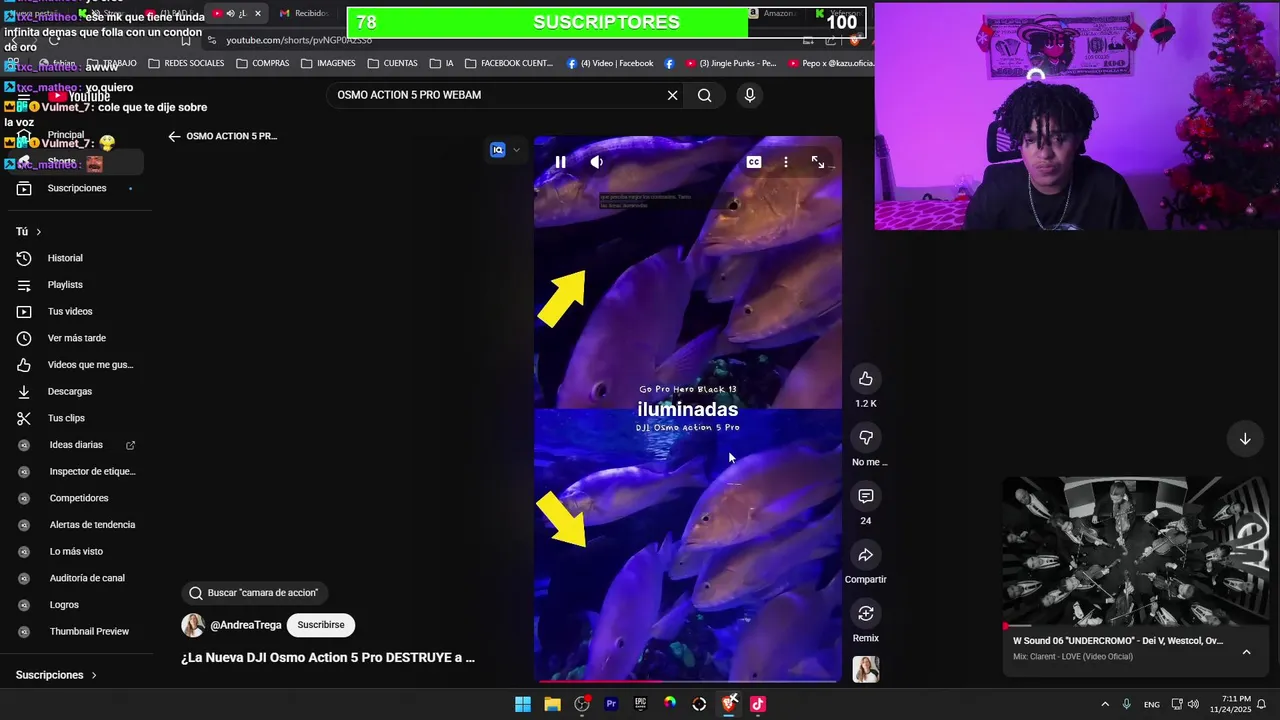Open Ver más tarde list
The height and width of the screenshot is (720, 1280).
click(76, 338)
